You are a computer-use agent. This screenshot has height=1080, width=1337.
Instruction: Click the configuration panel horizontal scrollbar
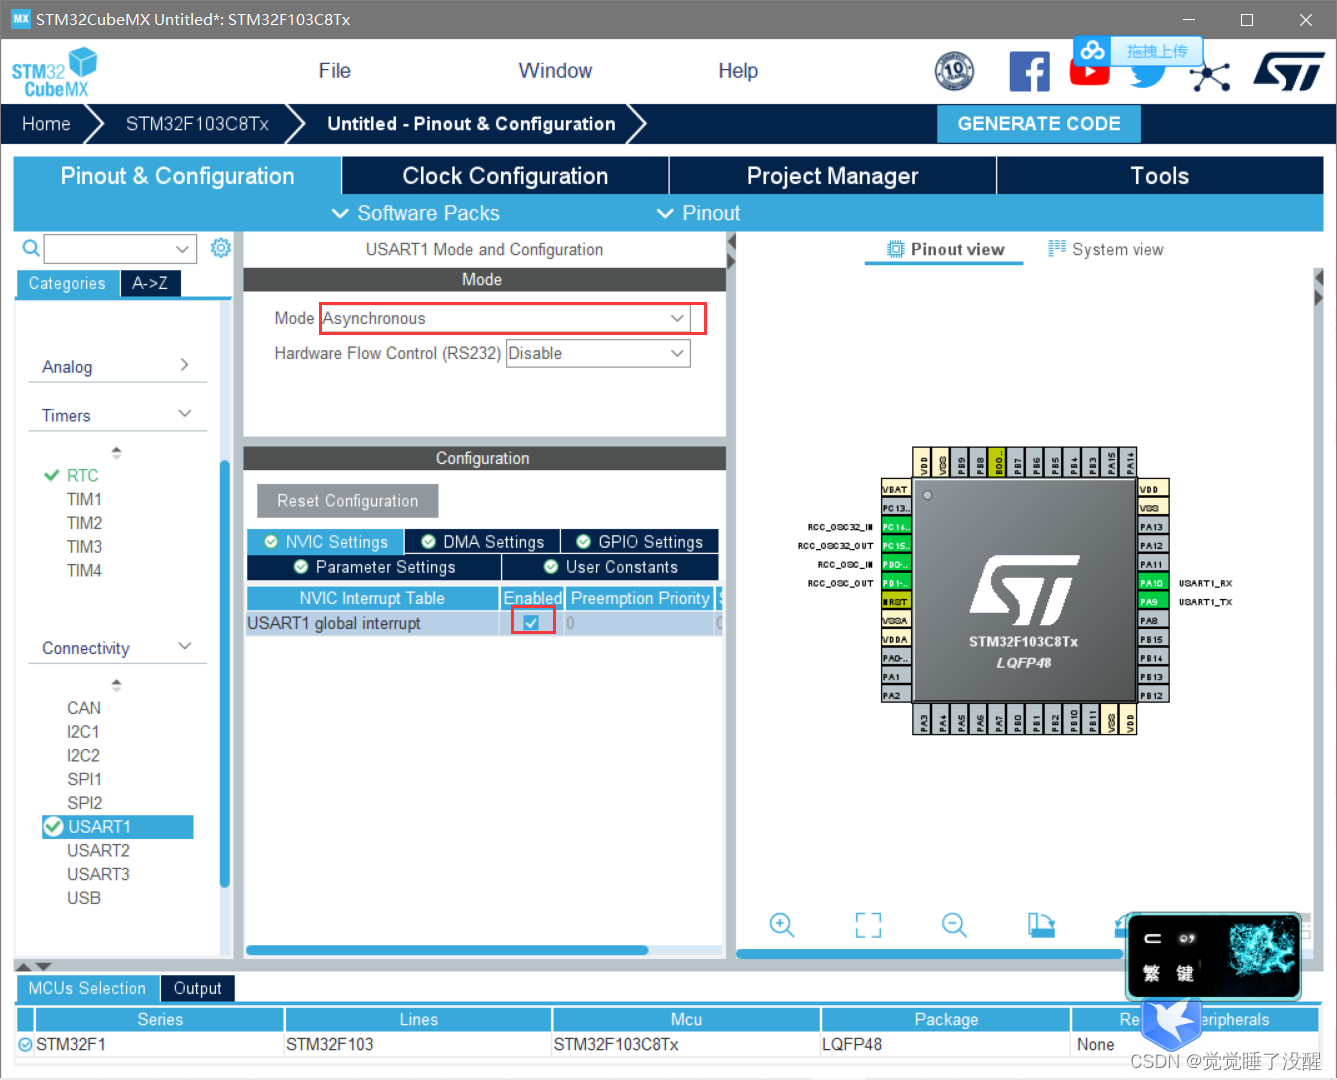(447, 950)
